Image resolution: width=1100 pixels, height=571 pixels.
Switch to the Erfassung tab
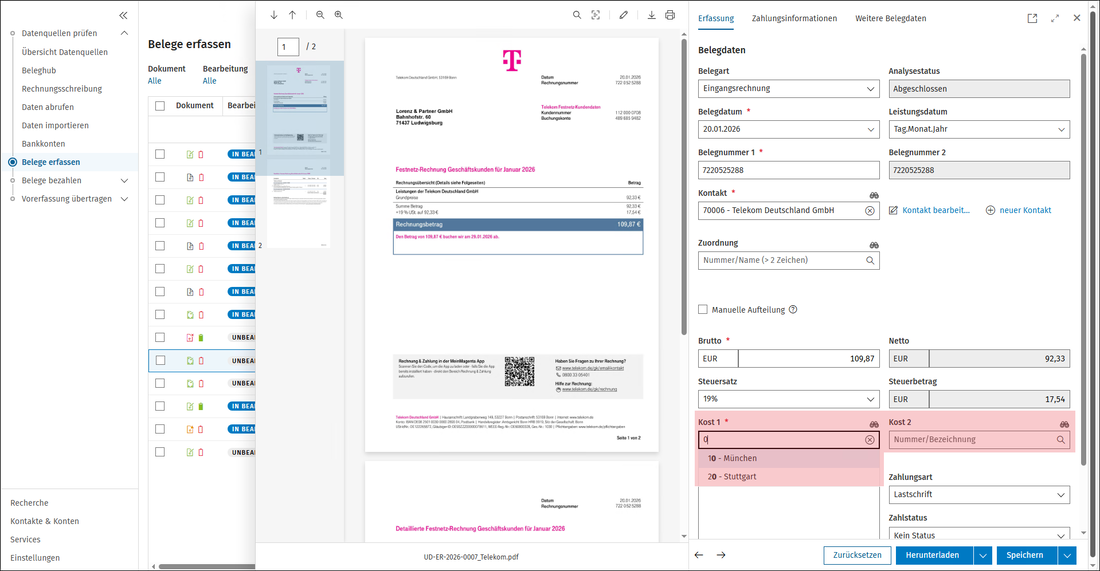[x=716, y=18]
